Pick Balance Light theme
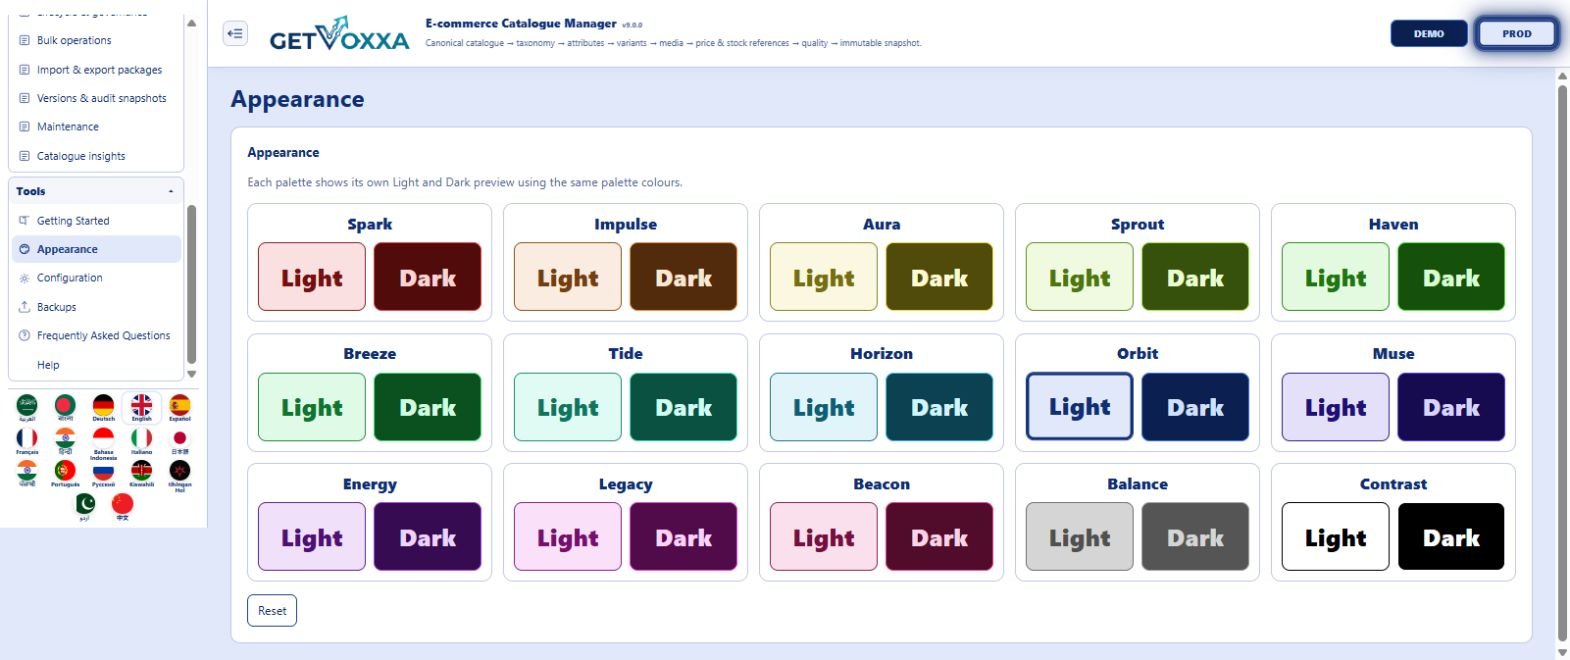The height and width of the screenshot is (660, 1570). [x=1080, y=537]
